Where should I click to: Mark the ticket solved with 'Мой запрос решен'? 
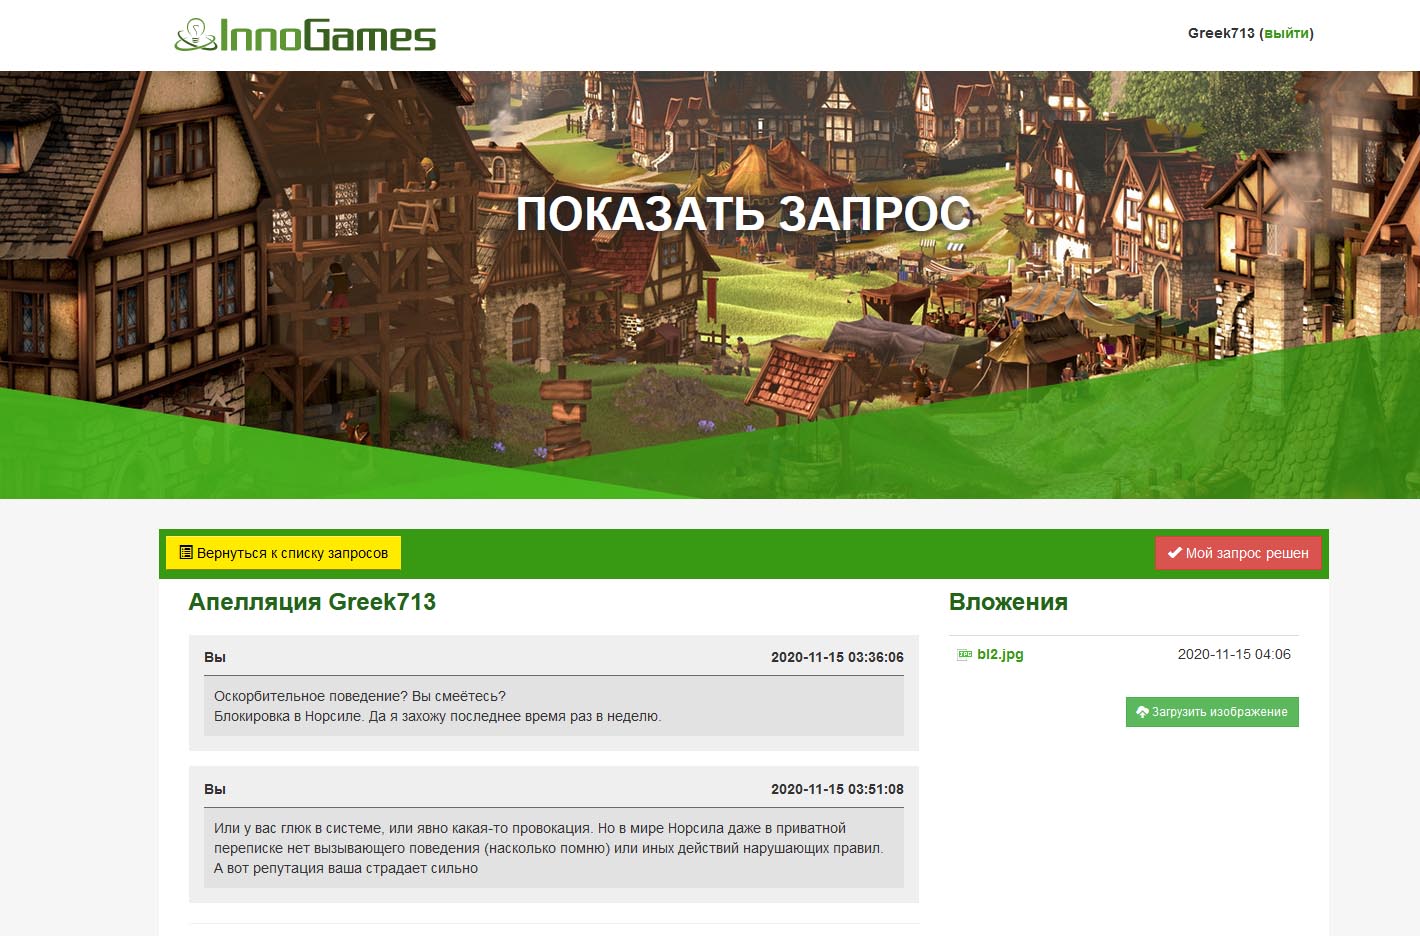(1238, 552)
